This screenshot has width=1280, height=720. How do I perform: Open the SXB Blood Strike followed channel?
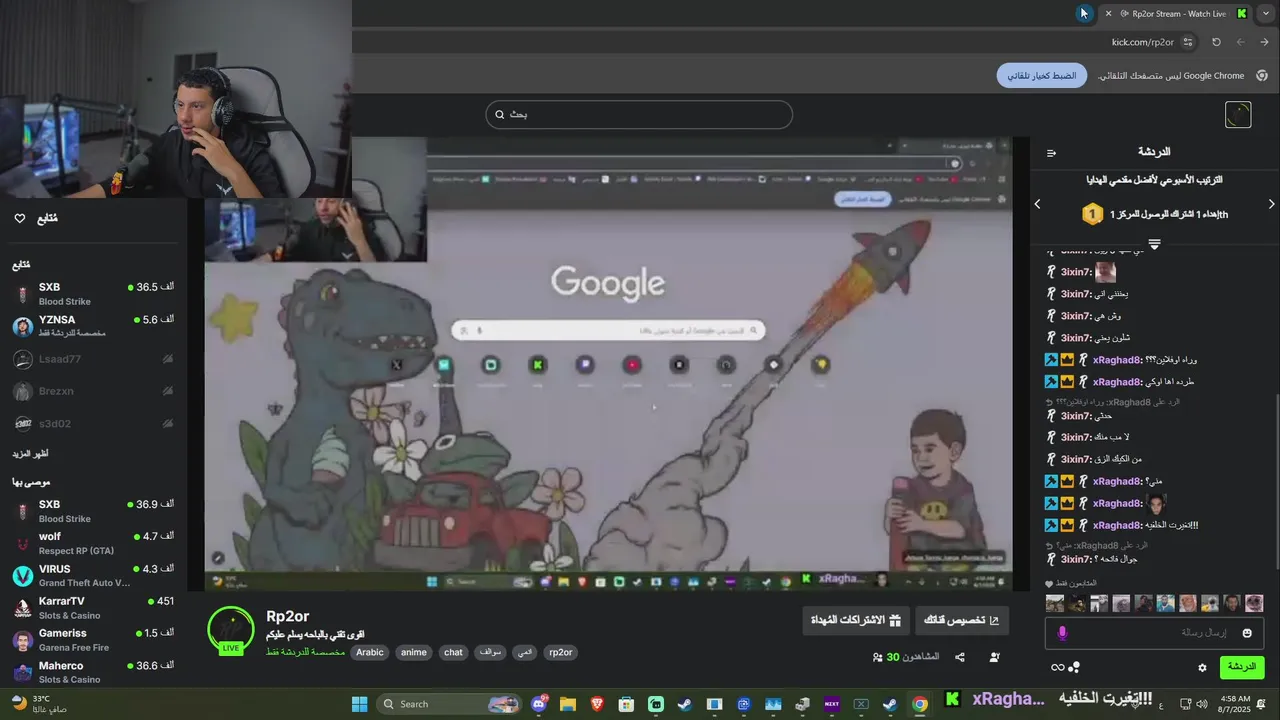coord(94,294)
